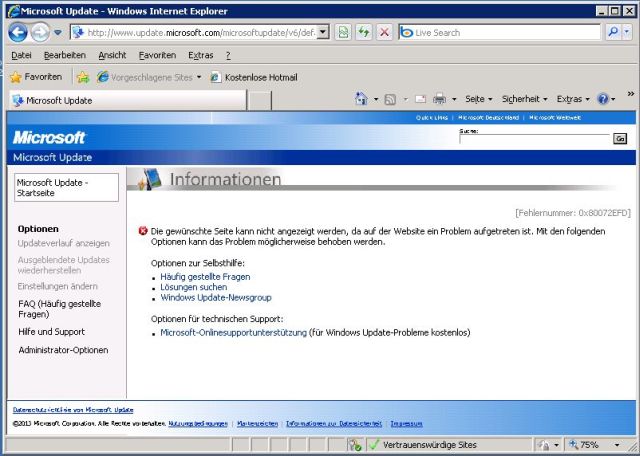Follow the Häufig gestellte Fragen link
Screen dimensions: 640x456
pos(205,277)
